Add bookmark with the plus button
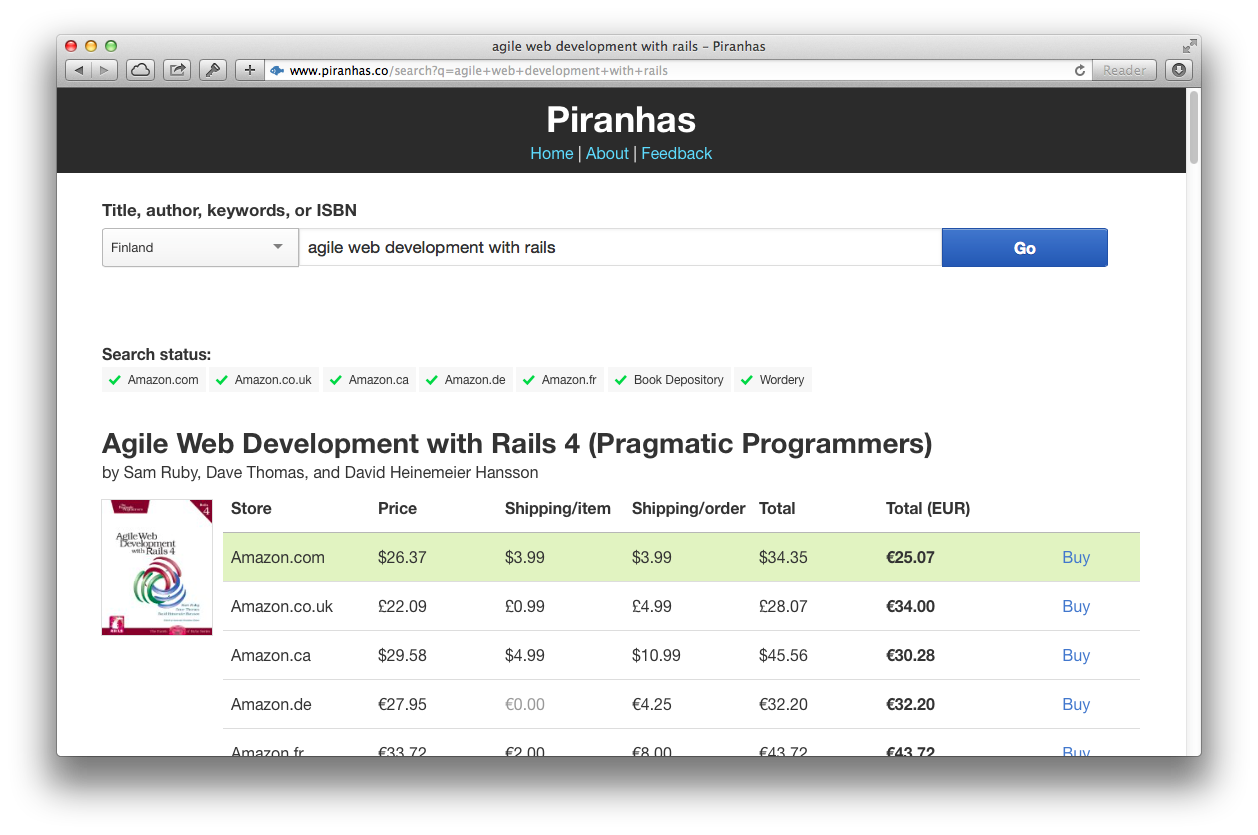 [x=250, y=70]
